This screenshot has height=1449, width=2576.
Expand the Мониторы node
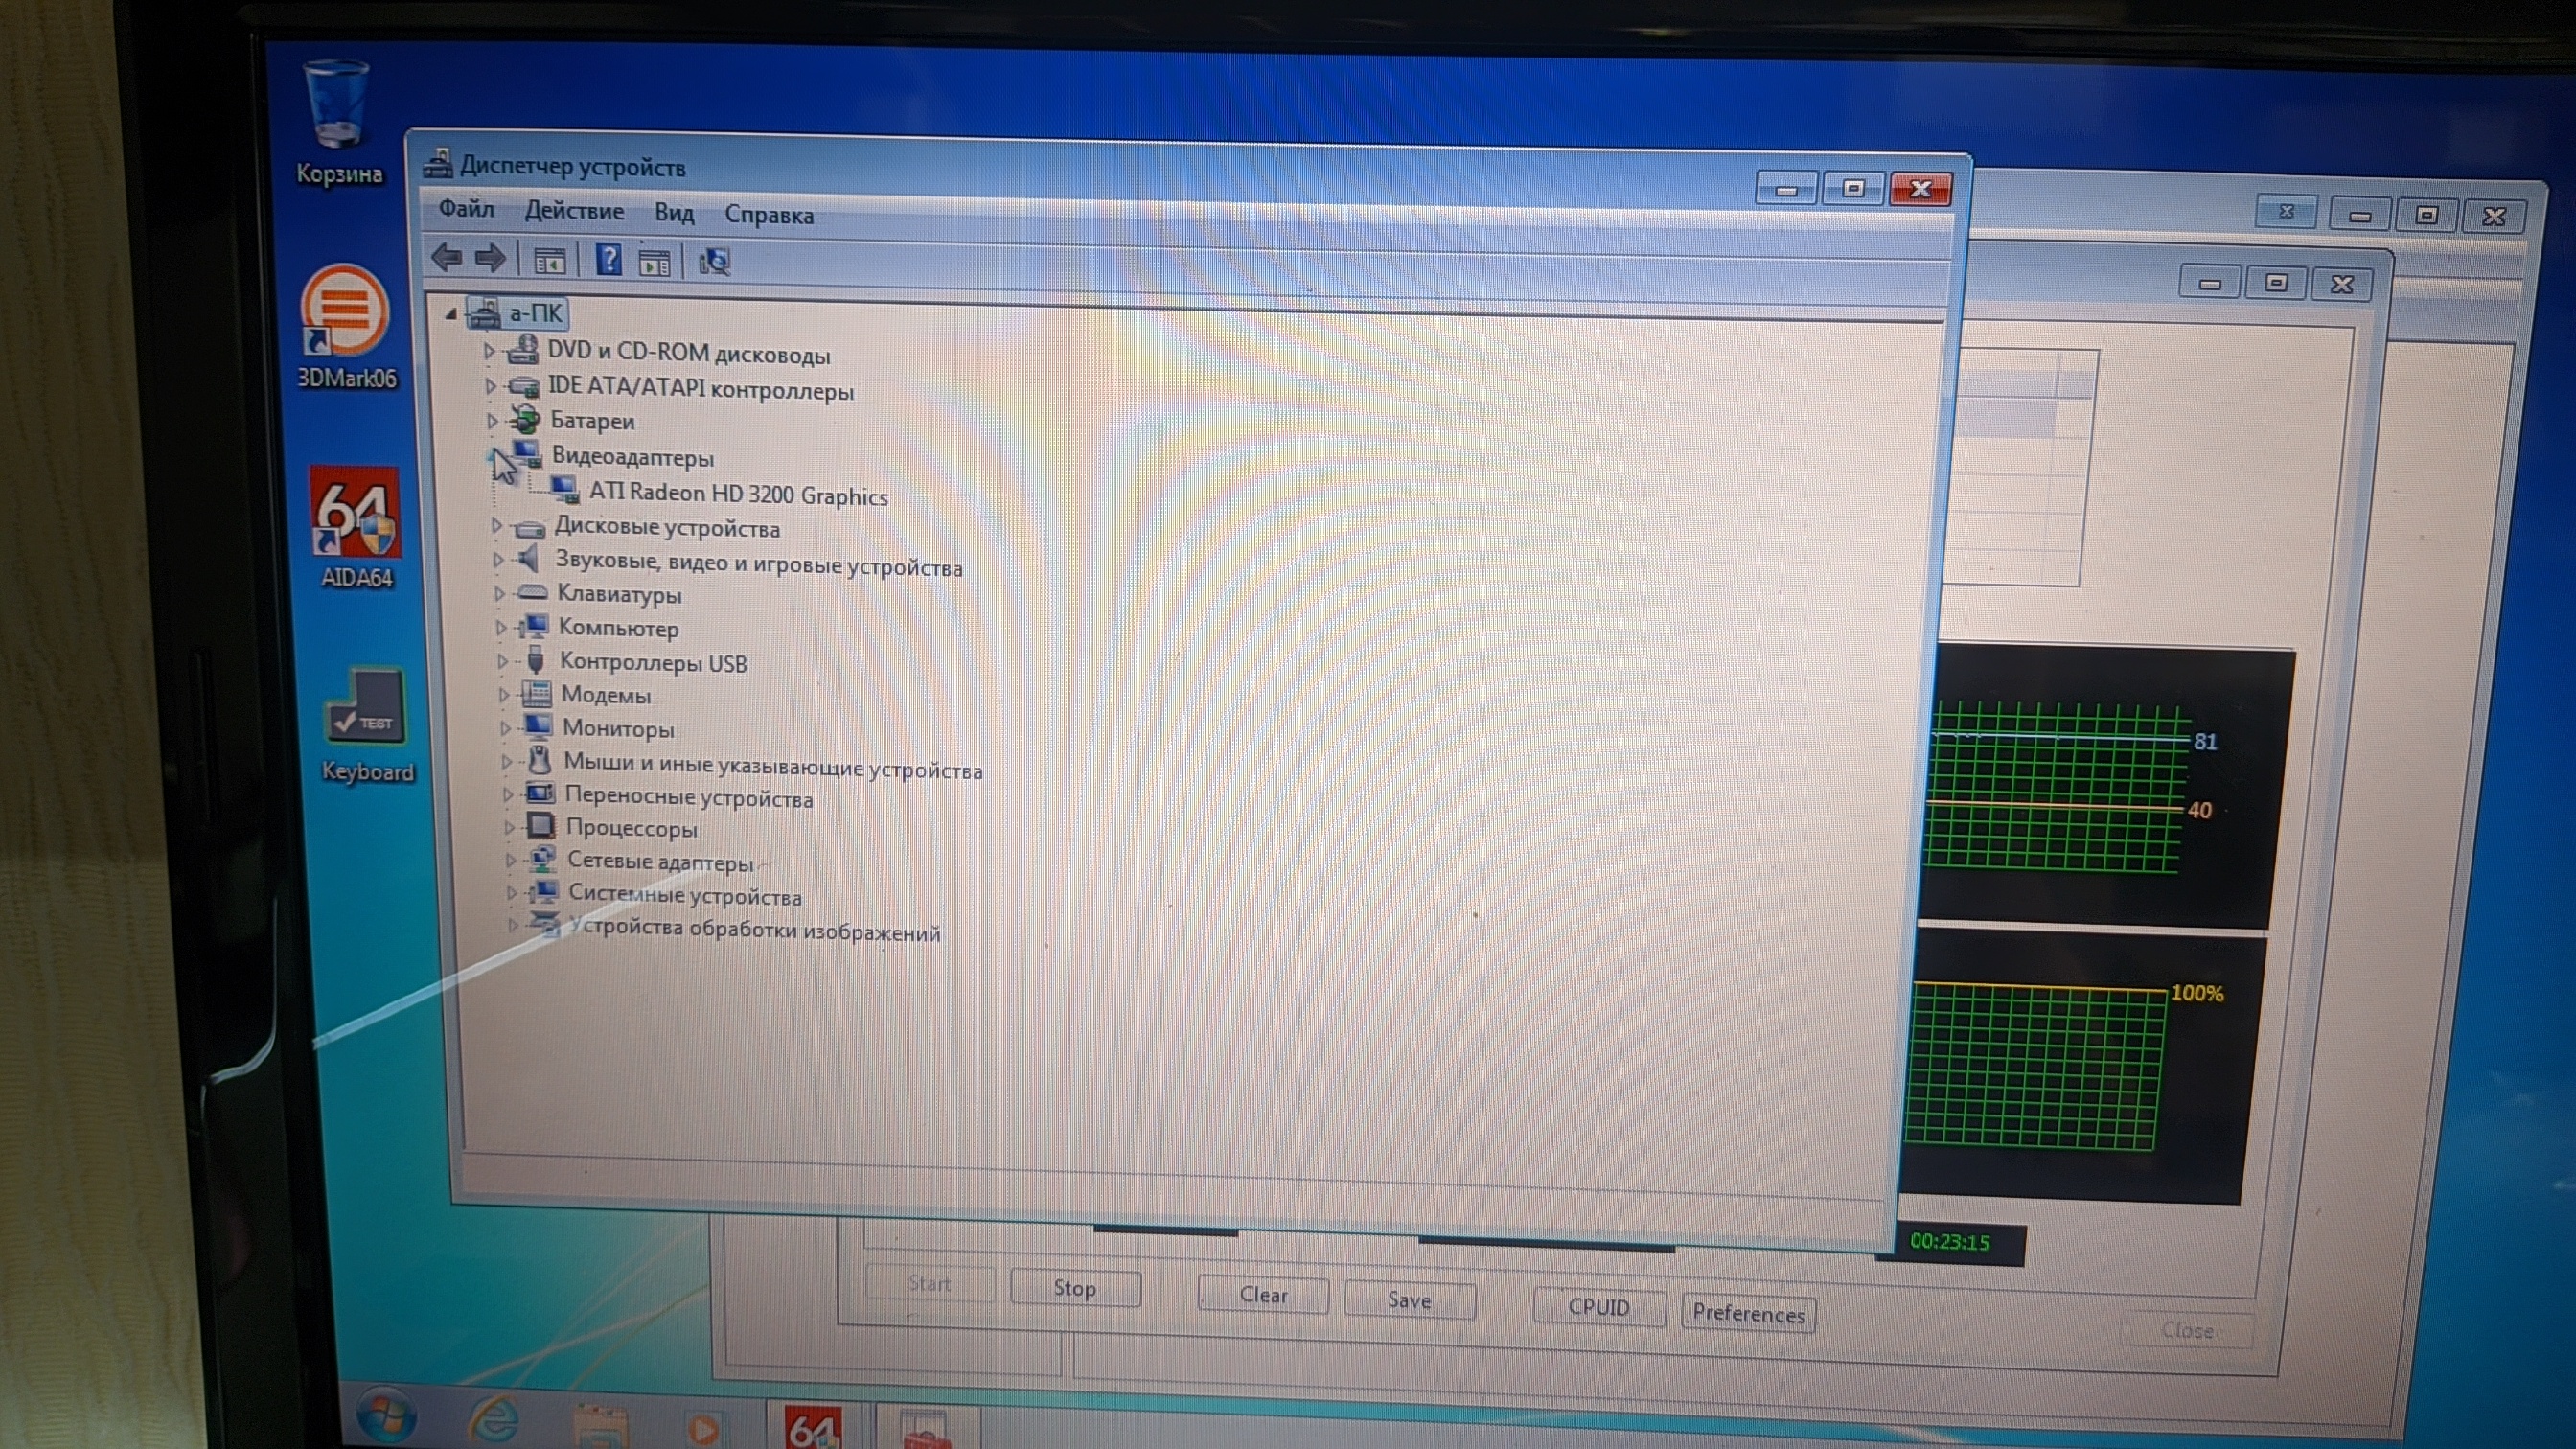tap(505, 727)
